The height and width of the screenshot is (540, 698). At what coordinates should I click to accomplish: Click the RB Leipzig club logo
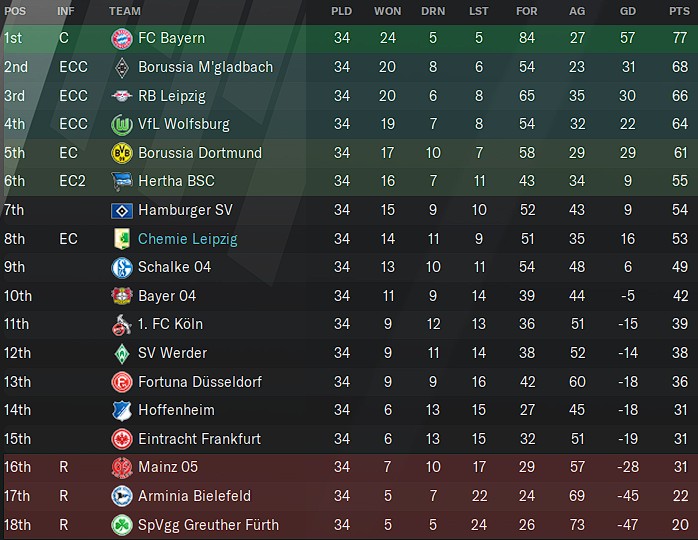122,96
